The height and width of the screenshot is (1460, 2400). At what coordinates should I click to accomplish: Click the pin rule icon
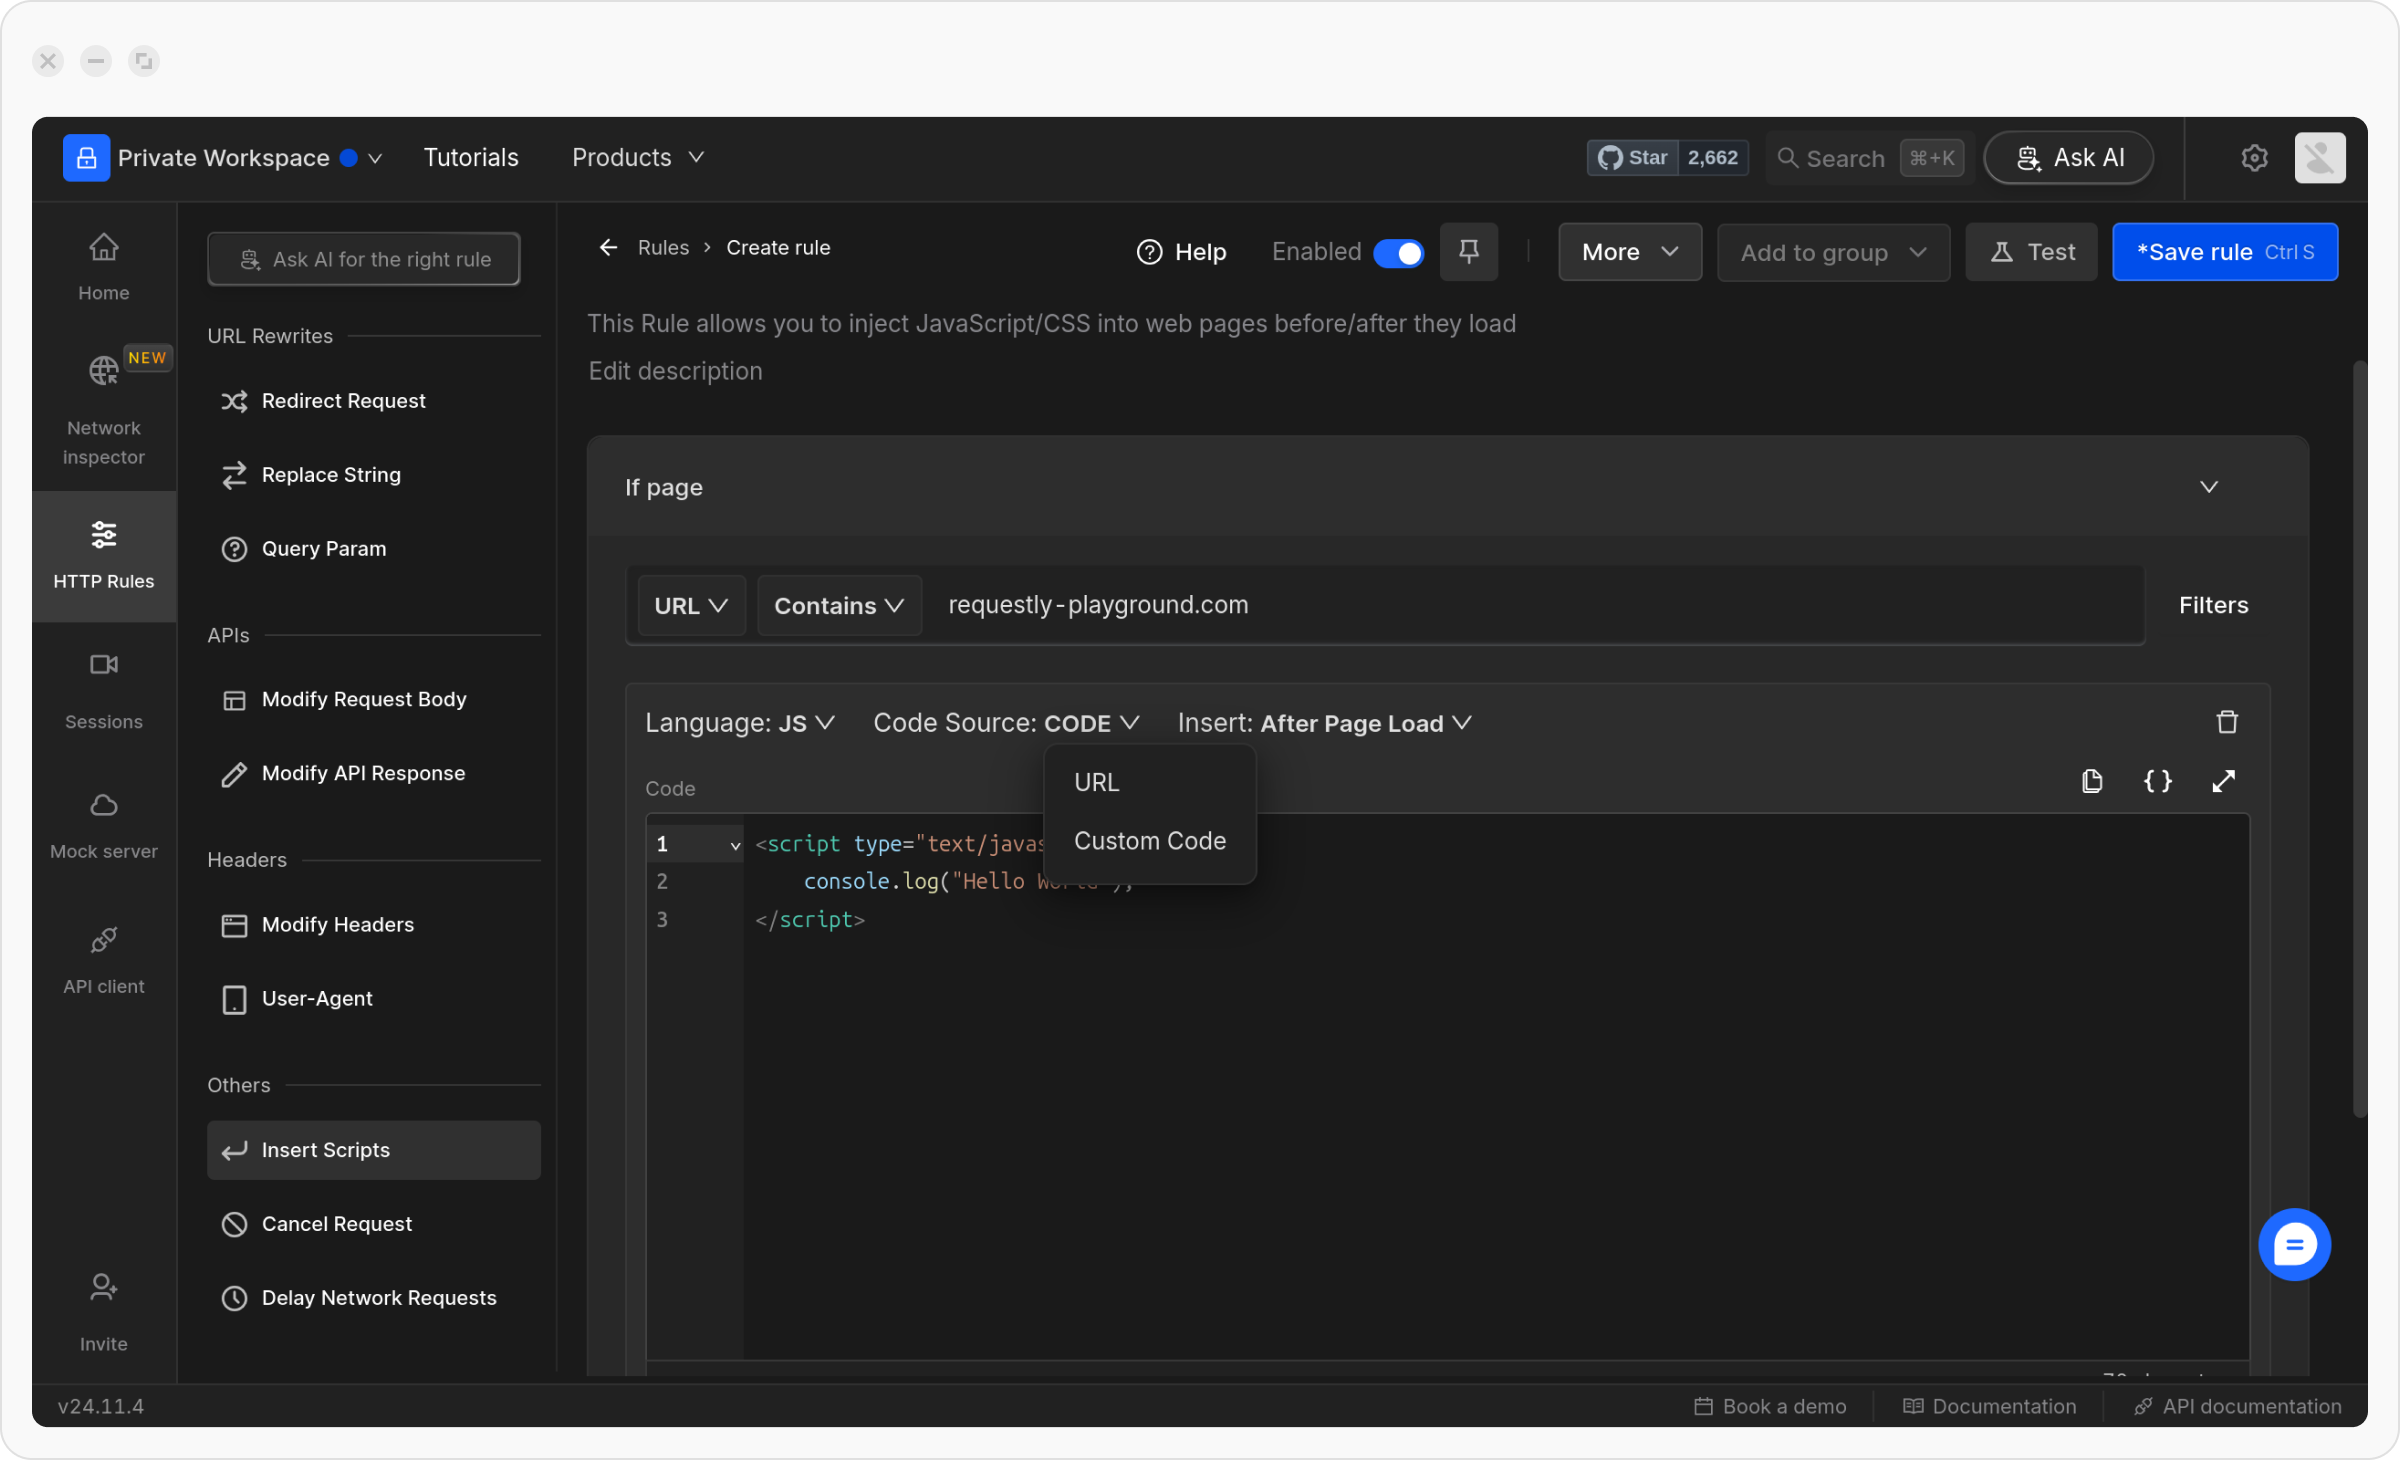tap(1468, 252)
